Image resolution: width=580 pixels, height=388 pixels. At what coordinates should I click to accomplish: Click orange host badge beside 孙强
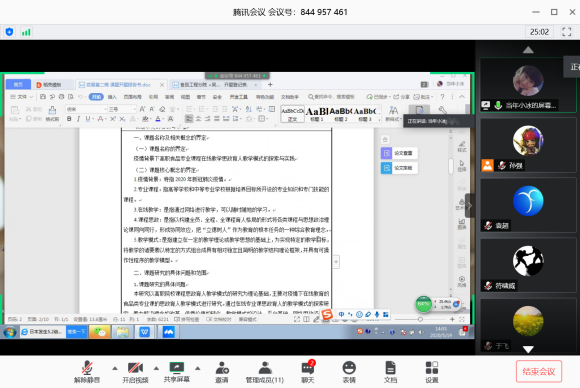click(x=488, y=165)
